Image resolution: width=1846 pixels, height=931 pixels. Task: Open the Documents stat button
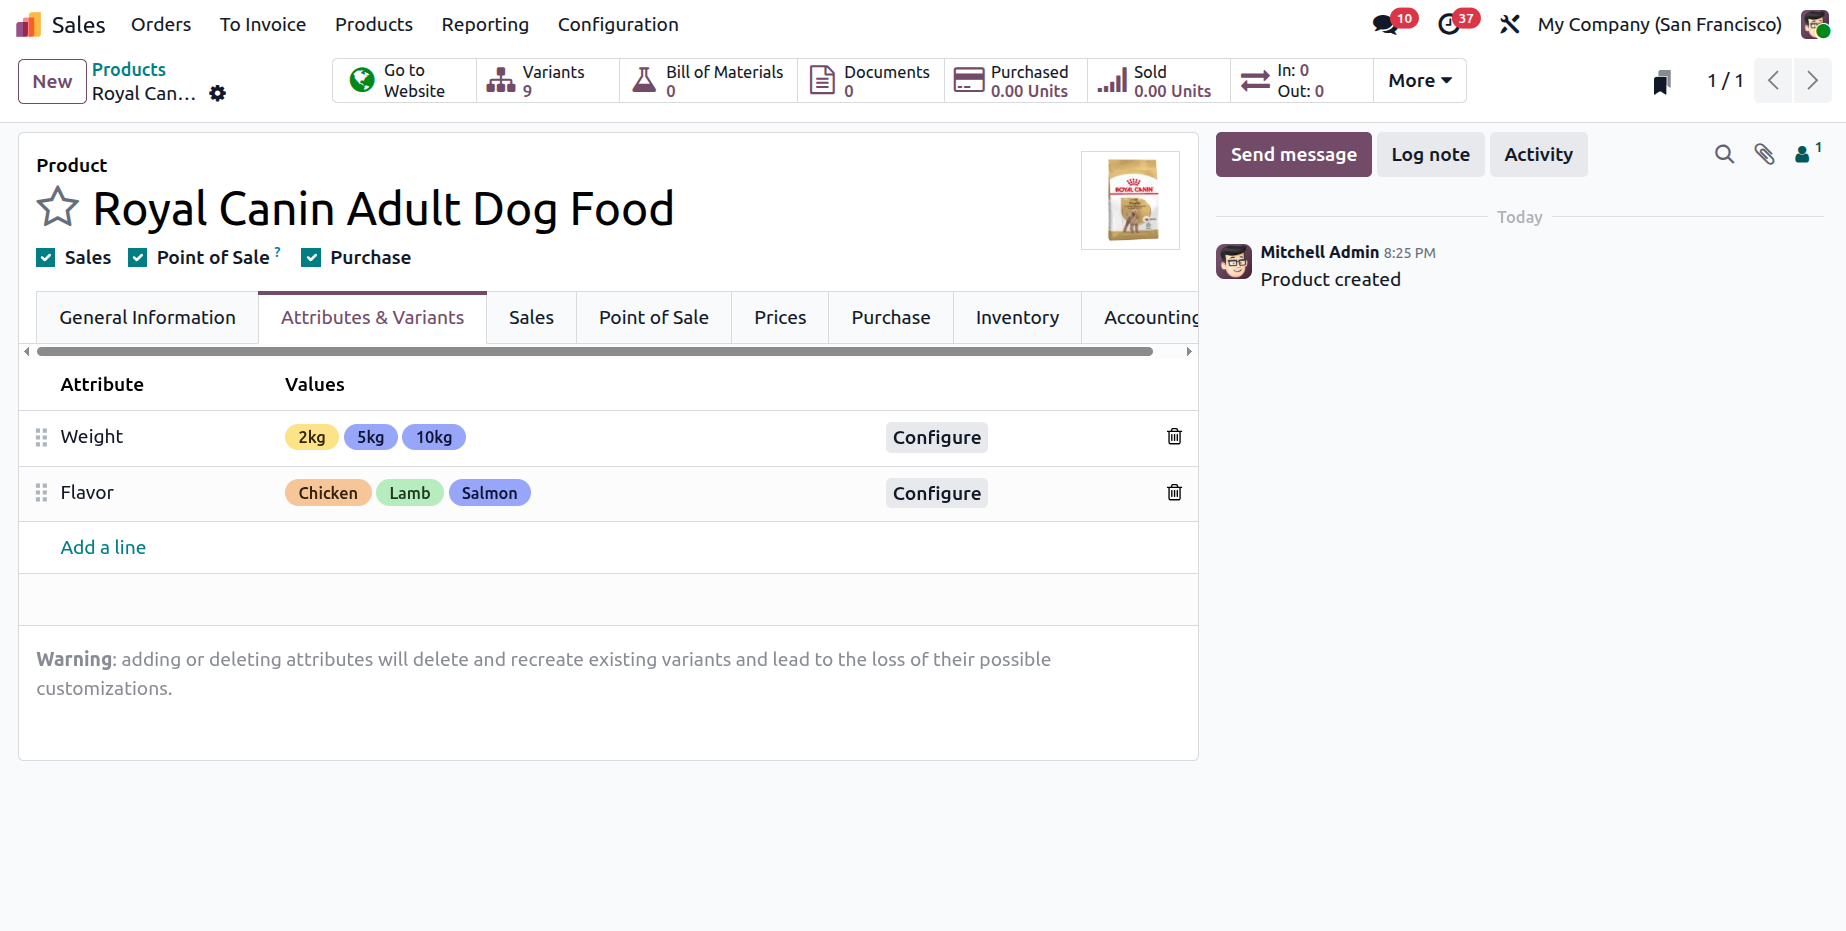point(870,81)
